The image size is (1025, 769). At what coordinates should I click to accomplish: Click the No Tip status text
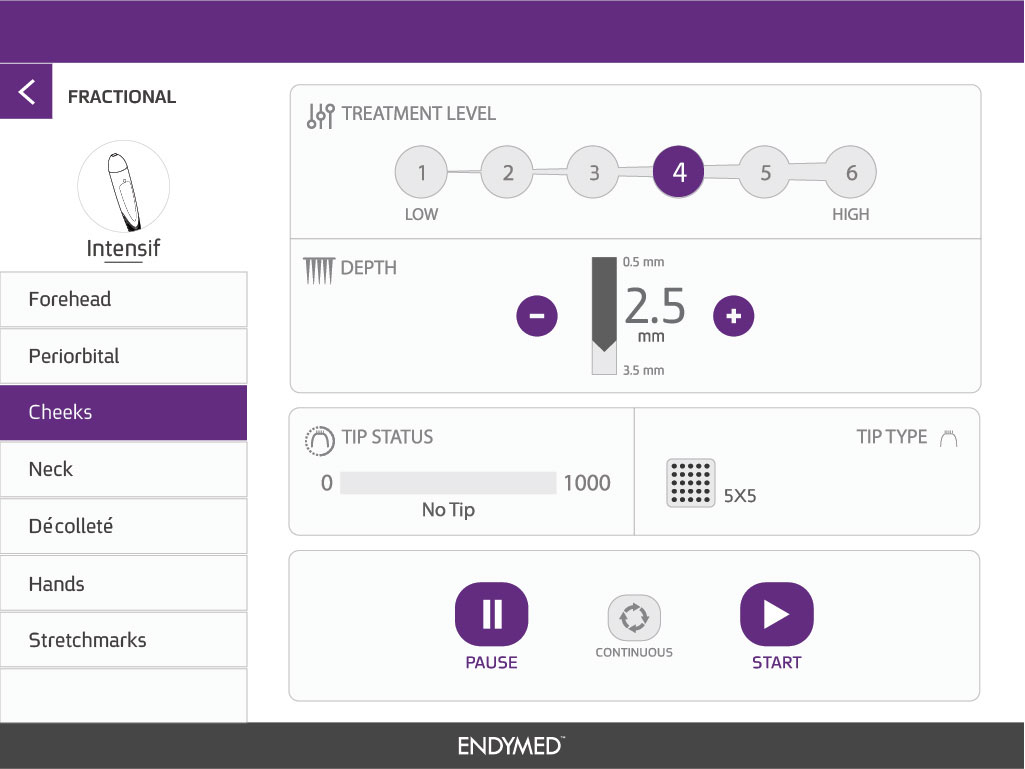[x=448, y=509]
